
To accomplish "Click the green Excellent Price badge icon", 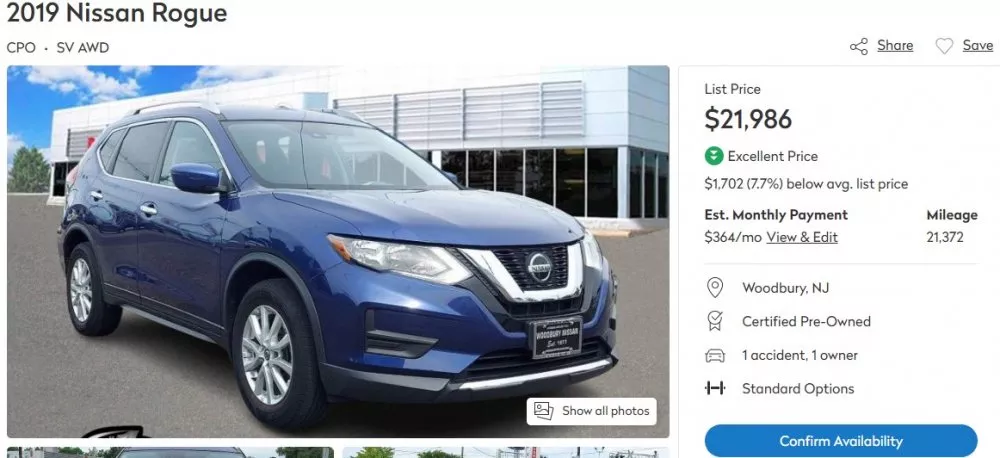I will point(714,156).
